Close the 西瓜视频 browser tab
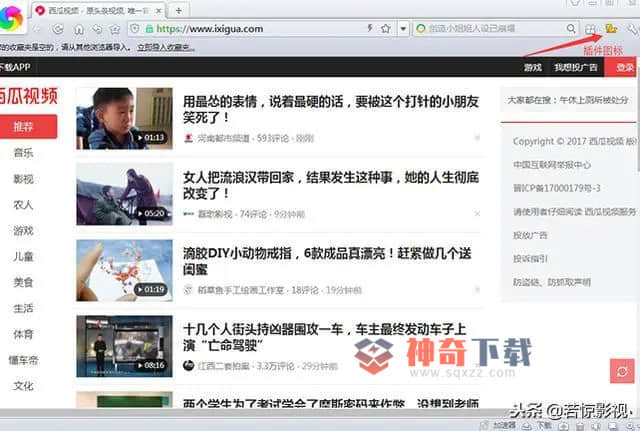 [159, 11]
